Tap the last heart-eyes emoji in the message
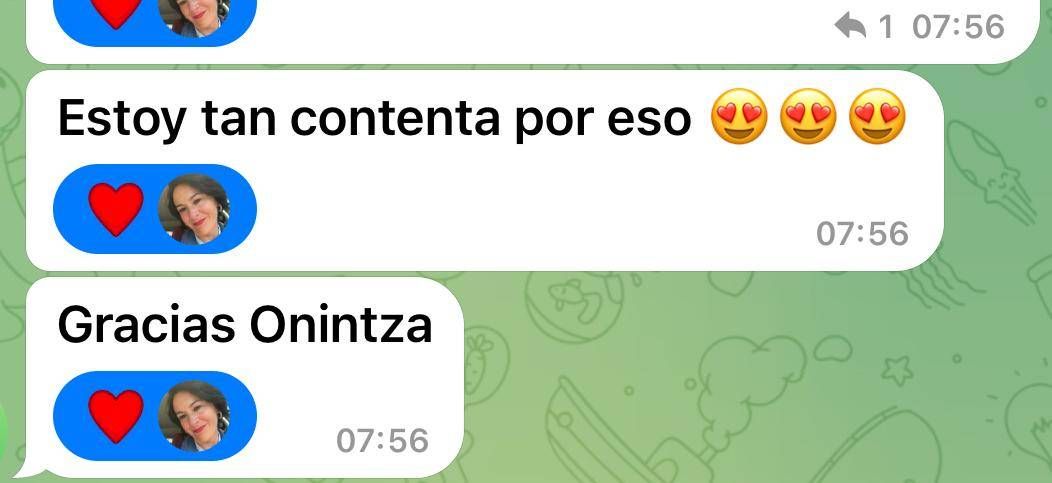 click(877, 116)
